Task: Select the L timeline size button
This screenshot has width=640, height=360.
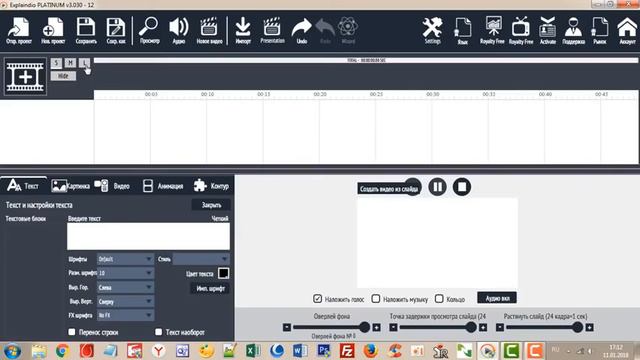Action: point(84,63)
